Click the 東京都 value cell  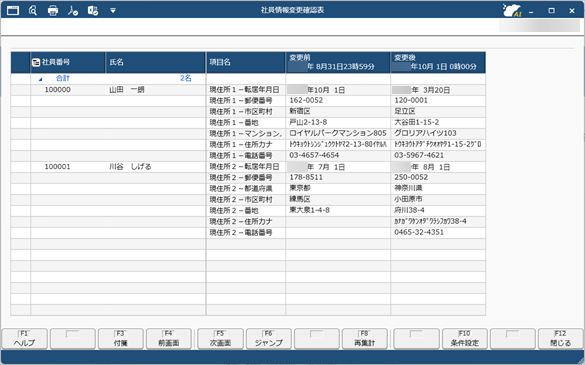(x=338, y=188)
